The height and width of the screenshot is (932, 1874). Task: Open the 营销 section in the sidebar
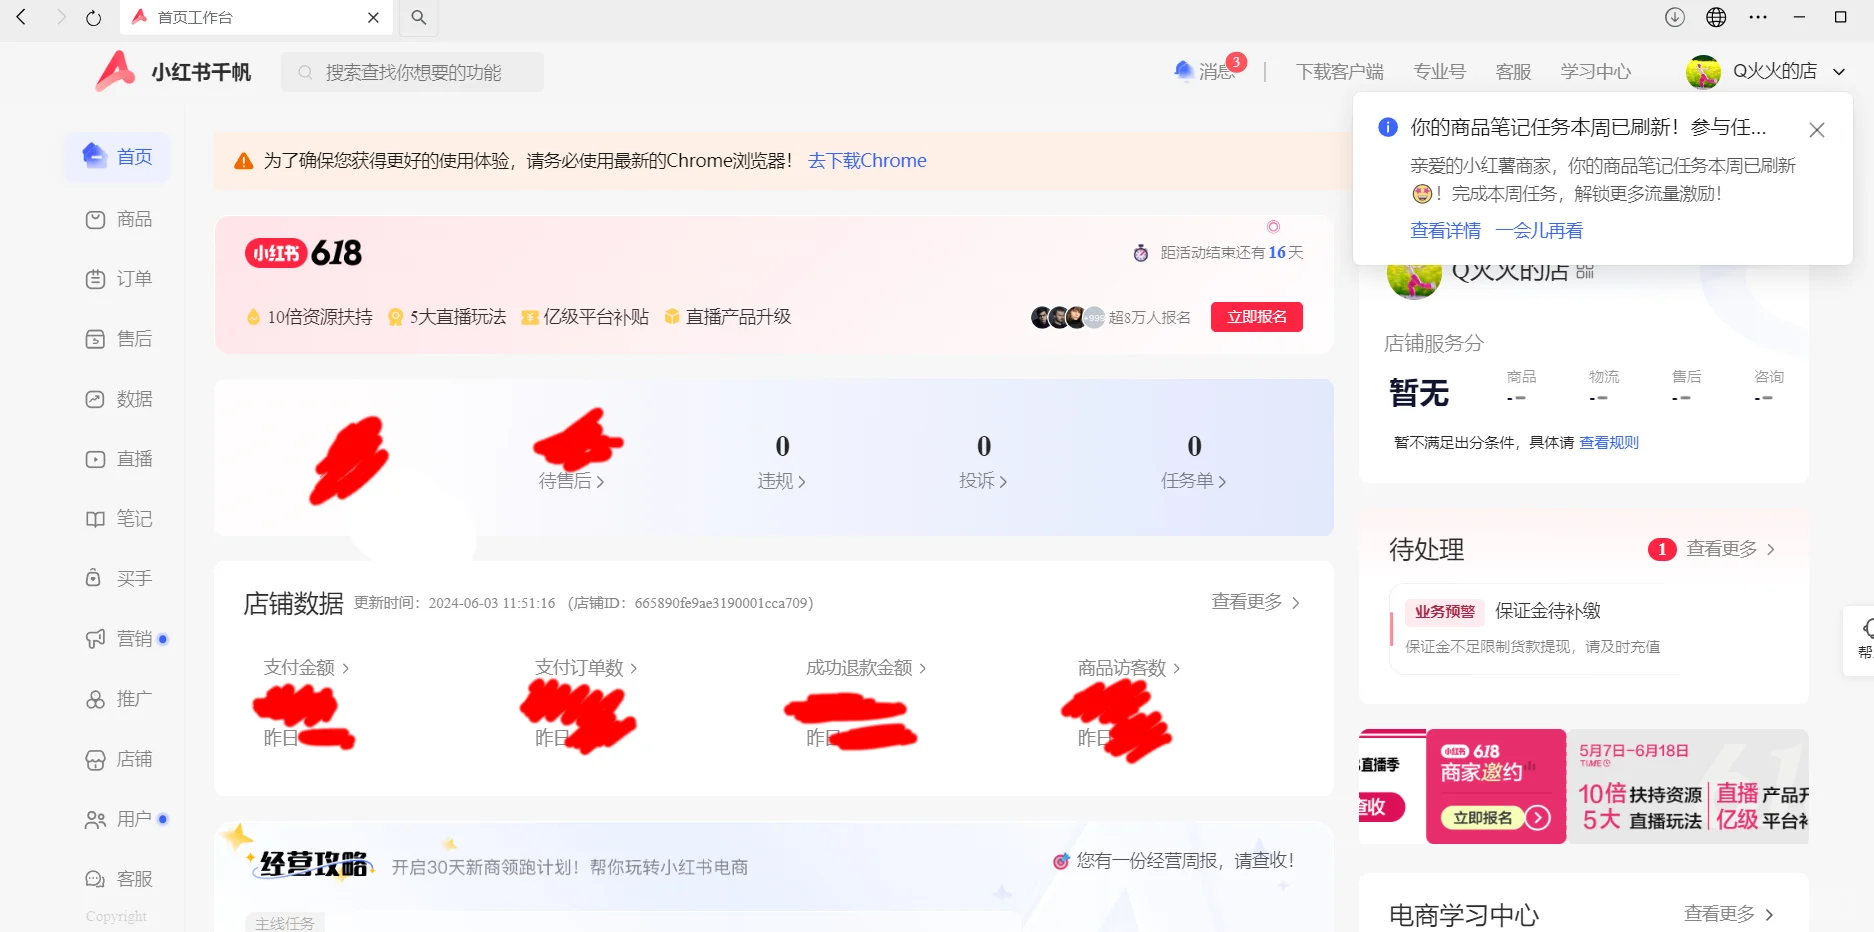click(130, 638)
